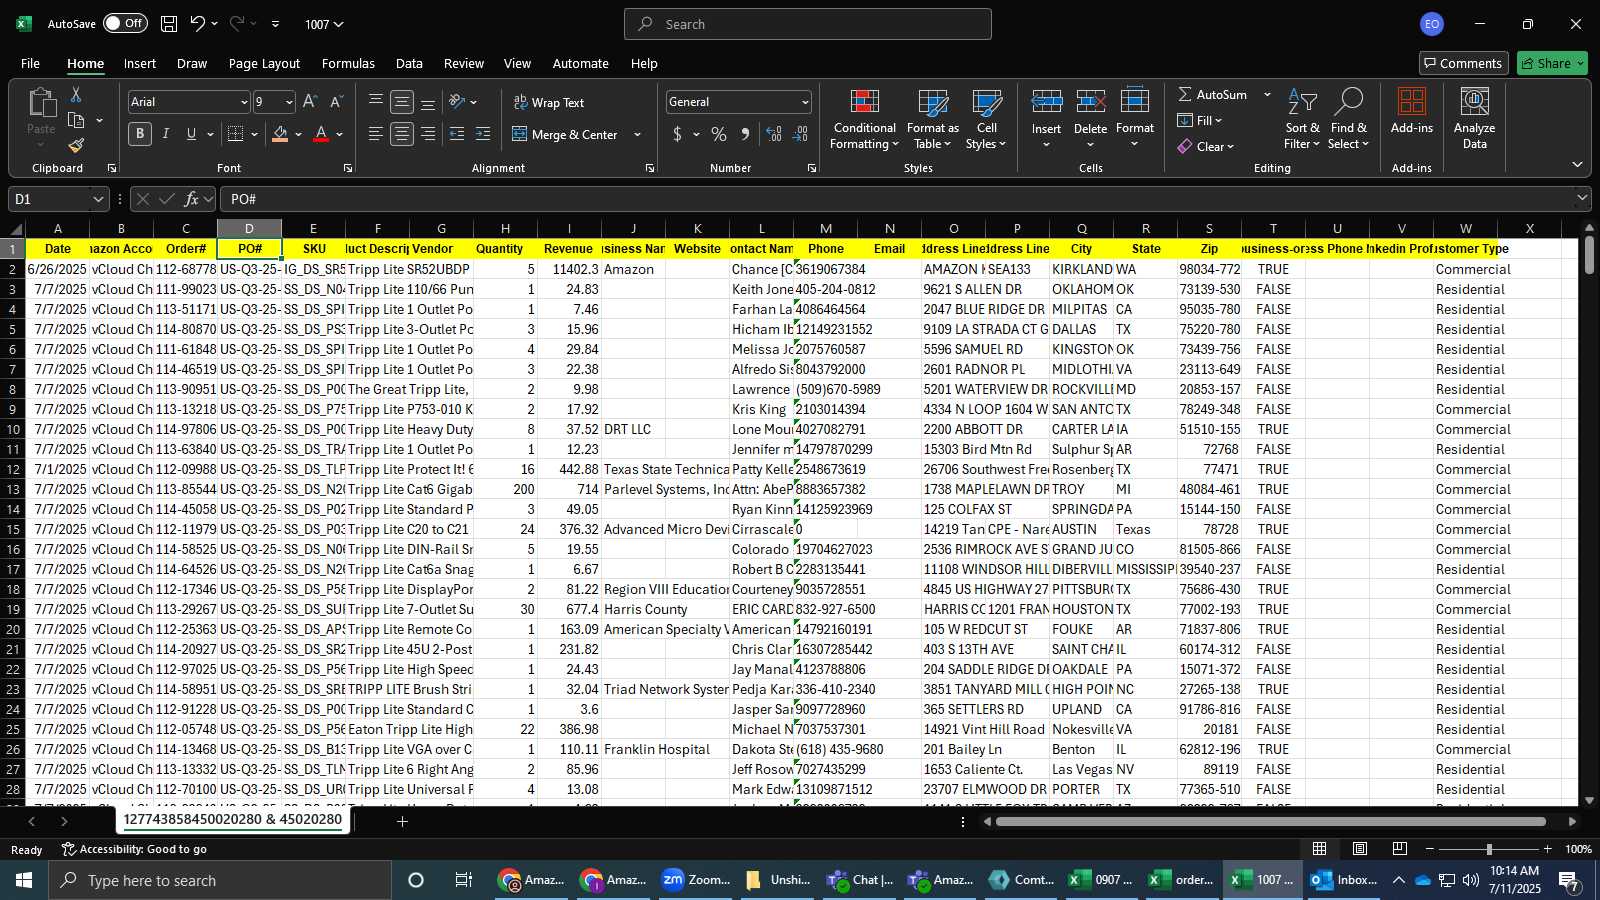This screenshot has height=900, width=1600.
Task: Click the Fill button in Editing group
Action: (1200, 120)
